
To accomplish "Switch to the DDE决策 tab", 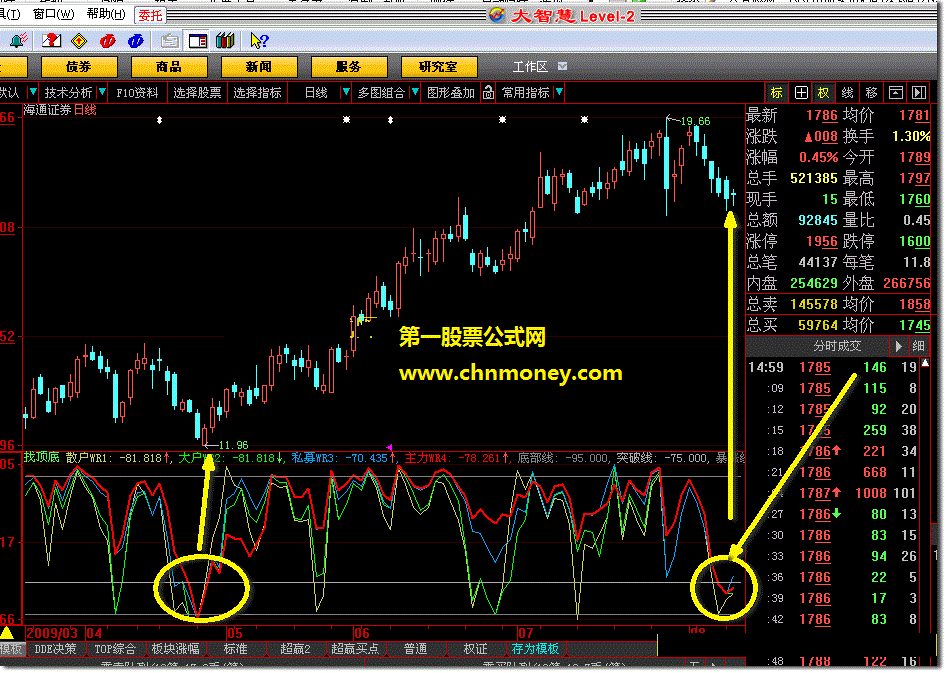I will 55,649.
